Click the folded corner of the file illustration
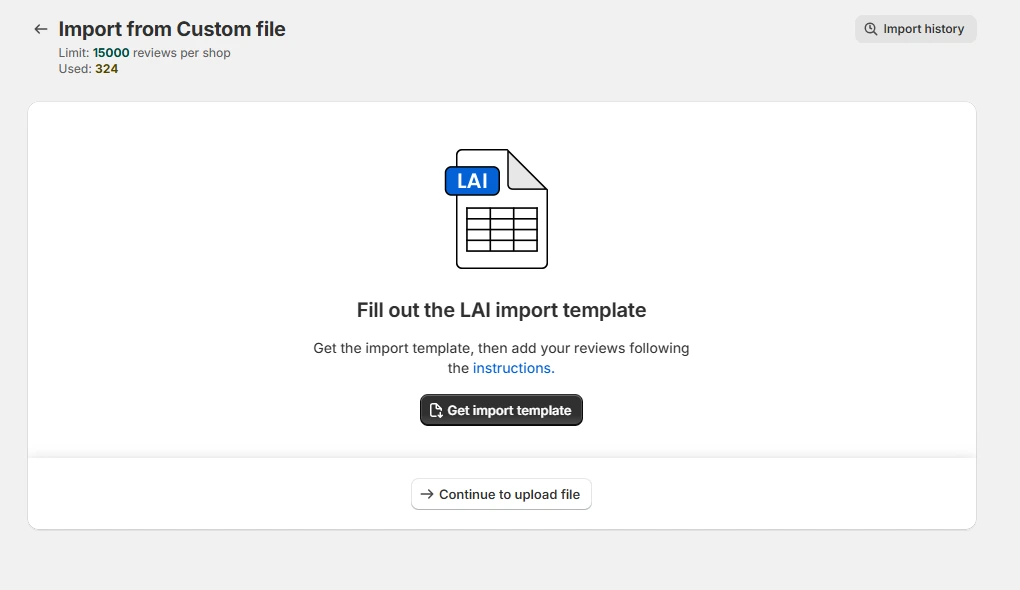 pos(526,170)
